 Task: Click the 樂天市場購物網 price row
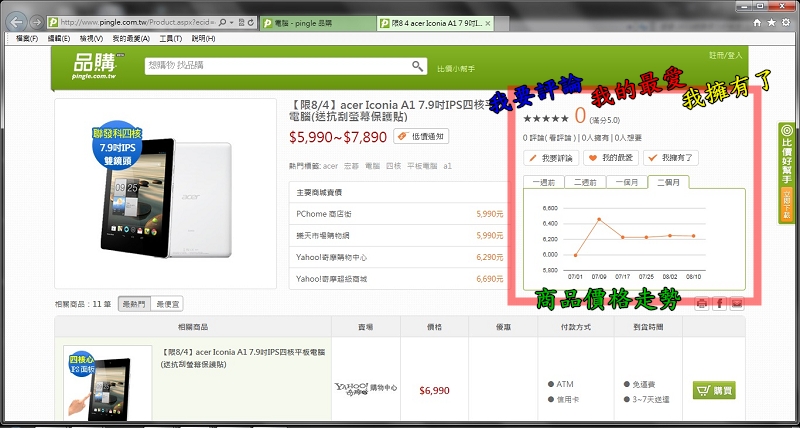tap(399, 236)
